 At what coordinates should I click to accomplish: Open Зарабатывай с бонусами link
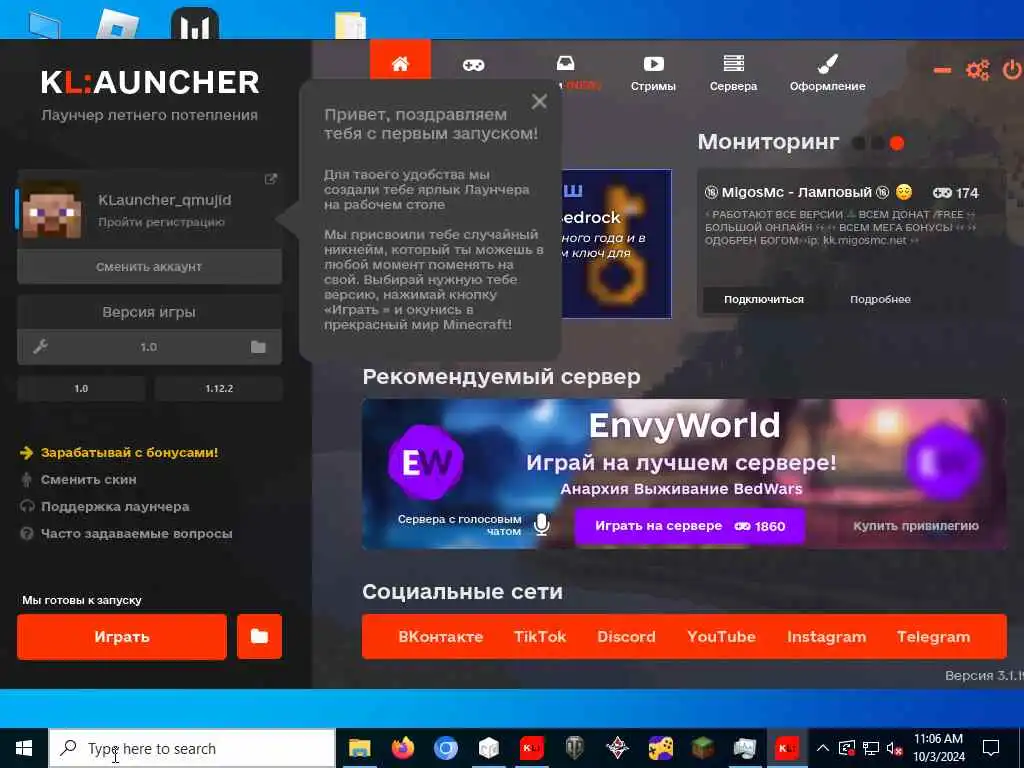coord(129,453)
